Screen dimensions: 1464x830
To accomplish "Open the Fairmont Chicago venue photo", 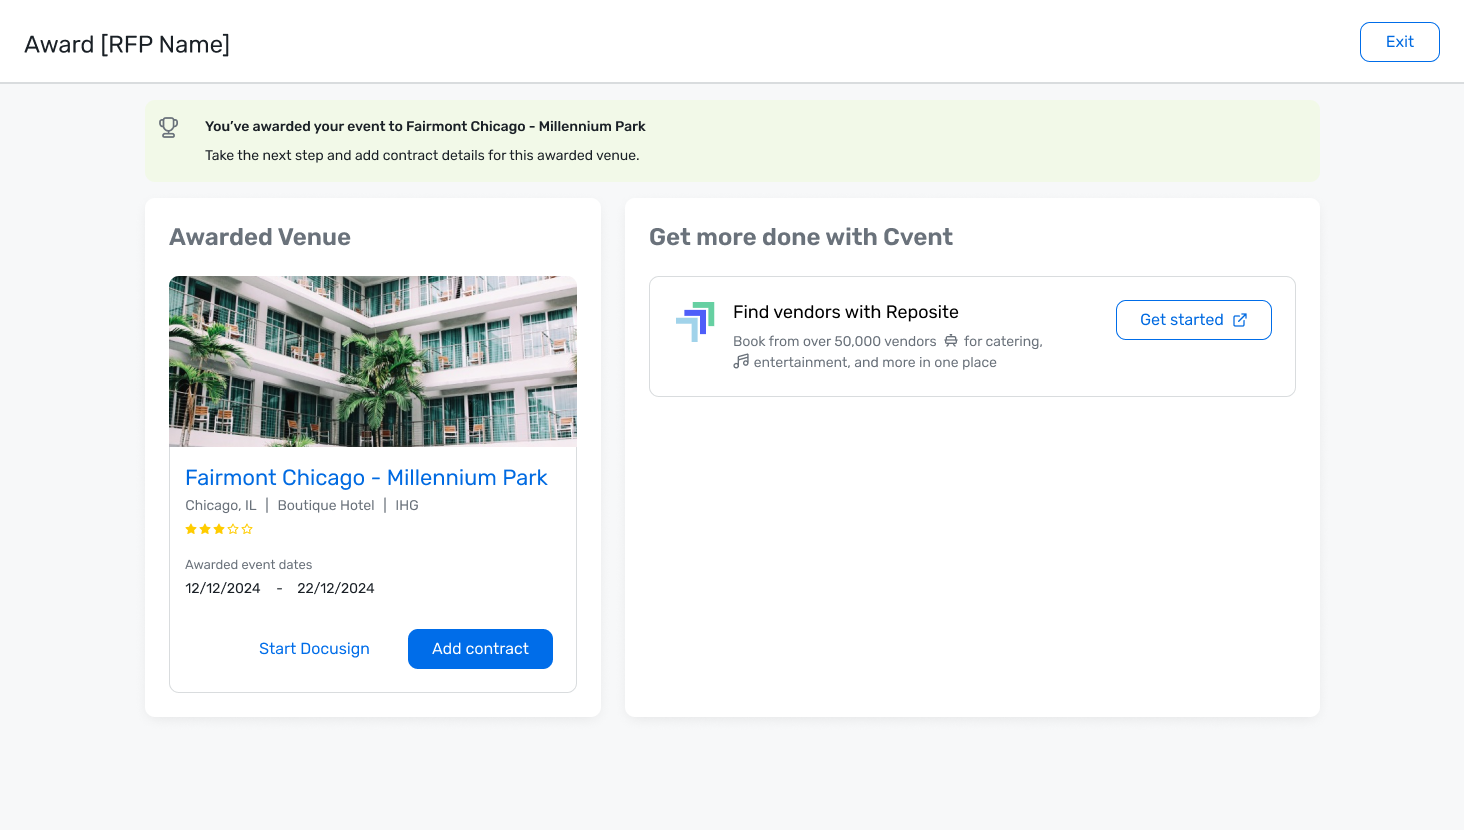I will tap(373, 361).
